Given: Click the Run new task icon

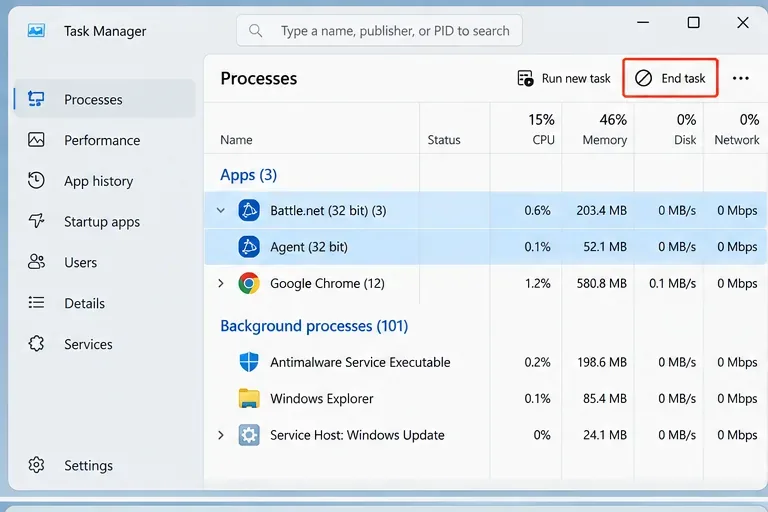Looking at the screenshot, I should coord(526,78).
